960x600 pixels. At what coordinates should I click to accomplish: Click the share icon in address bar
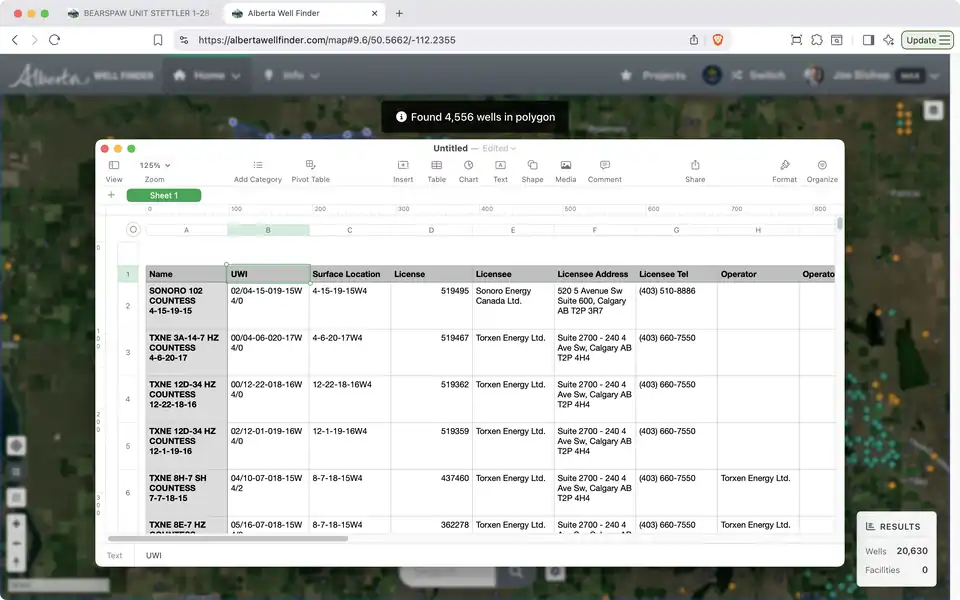pos(694,40)
